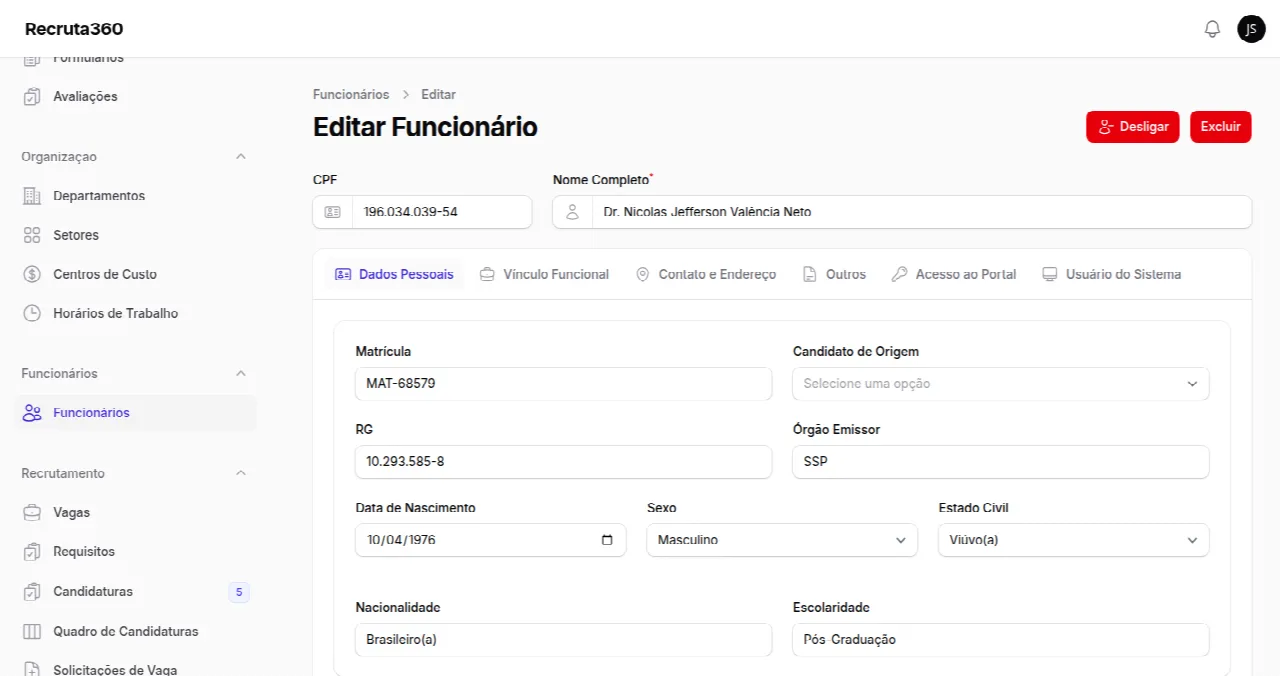
Task: Click the breadcrumb chevron separator
Action: click(406, 95)
